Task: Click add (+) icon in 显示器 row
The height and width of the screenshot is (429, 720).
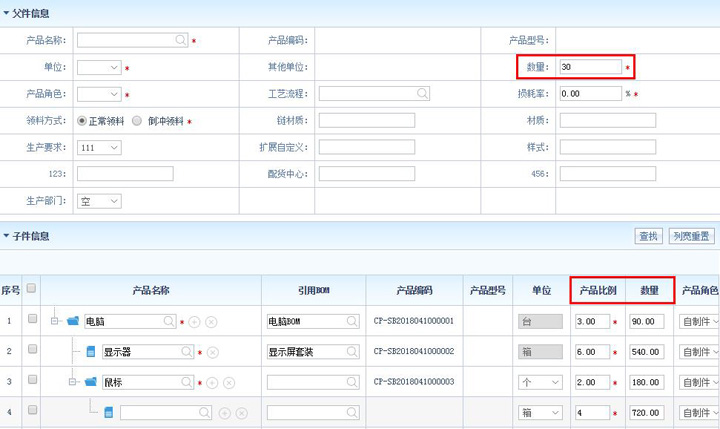Action: pos(215,352)
